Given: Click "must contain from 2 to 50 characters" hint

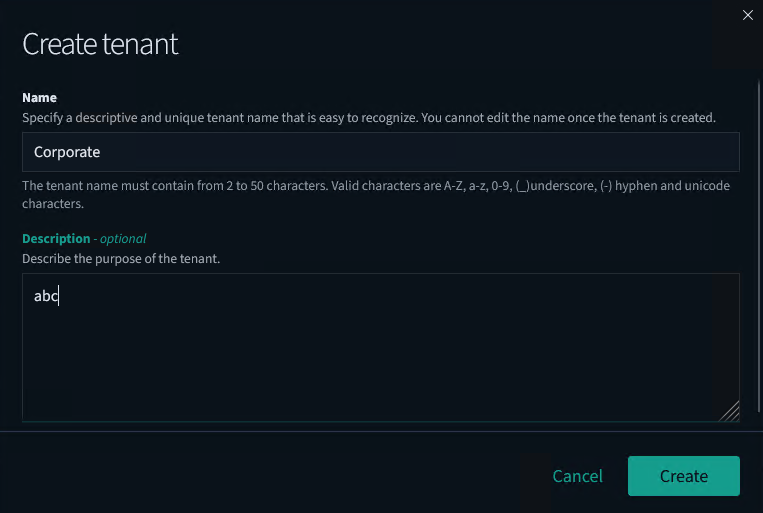Looking at the screenshot, I should tap(238, 186).
